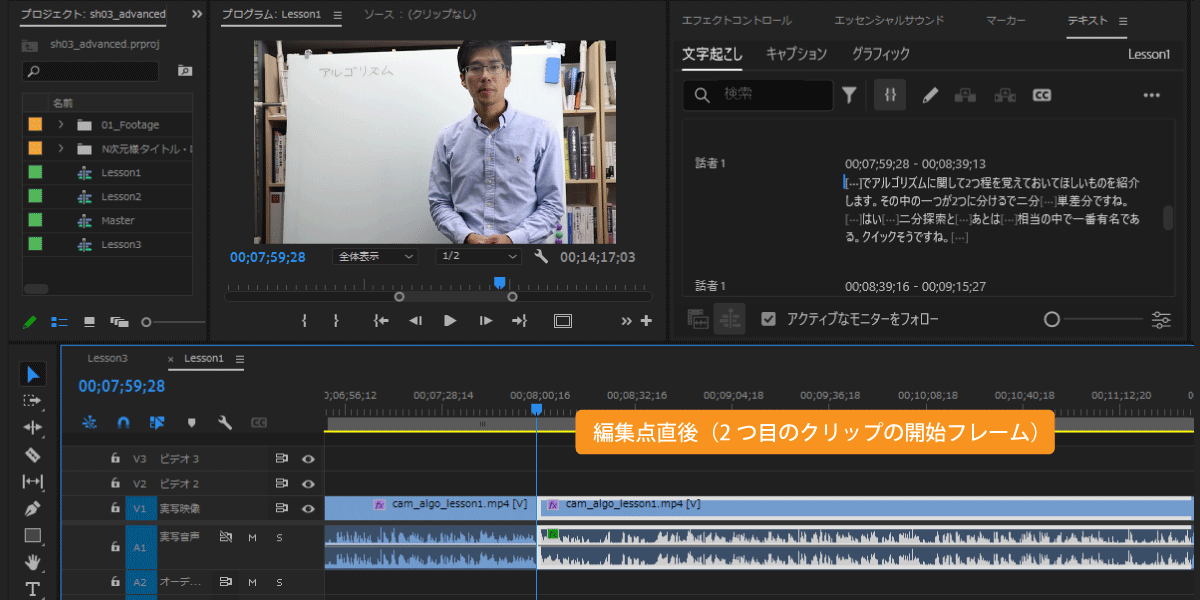The width and height of the screenshot is (1200, 600).
Task: Click the Add Marker icon in the timeline
Action: pos(192,423)
